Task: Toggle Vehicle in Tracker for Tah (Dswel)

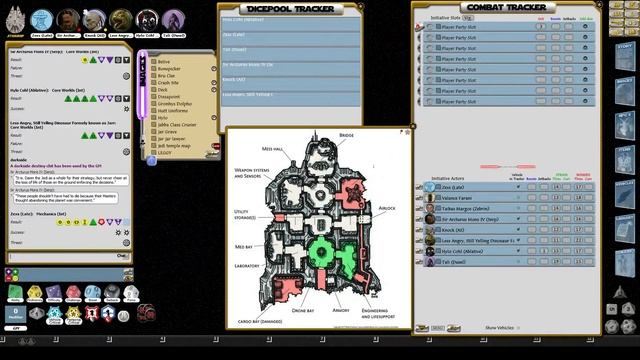Action: tap(518, 262)
